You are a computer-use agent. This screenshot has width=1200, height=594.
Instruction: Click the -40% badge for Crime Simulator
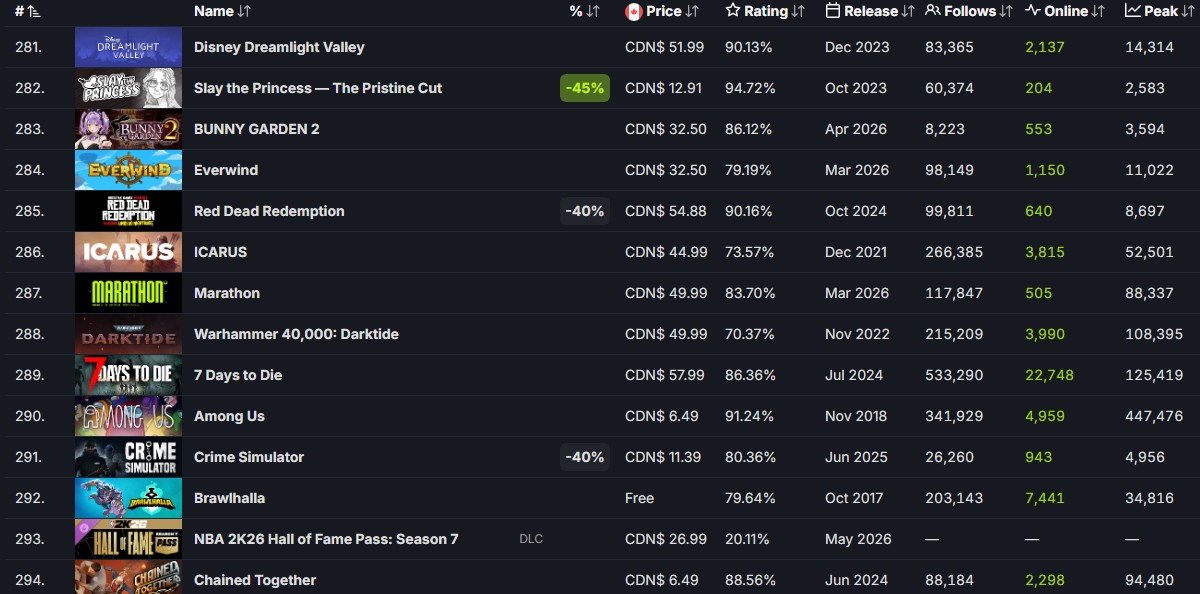585,457
